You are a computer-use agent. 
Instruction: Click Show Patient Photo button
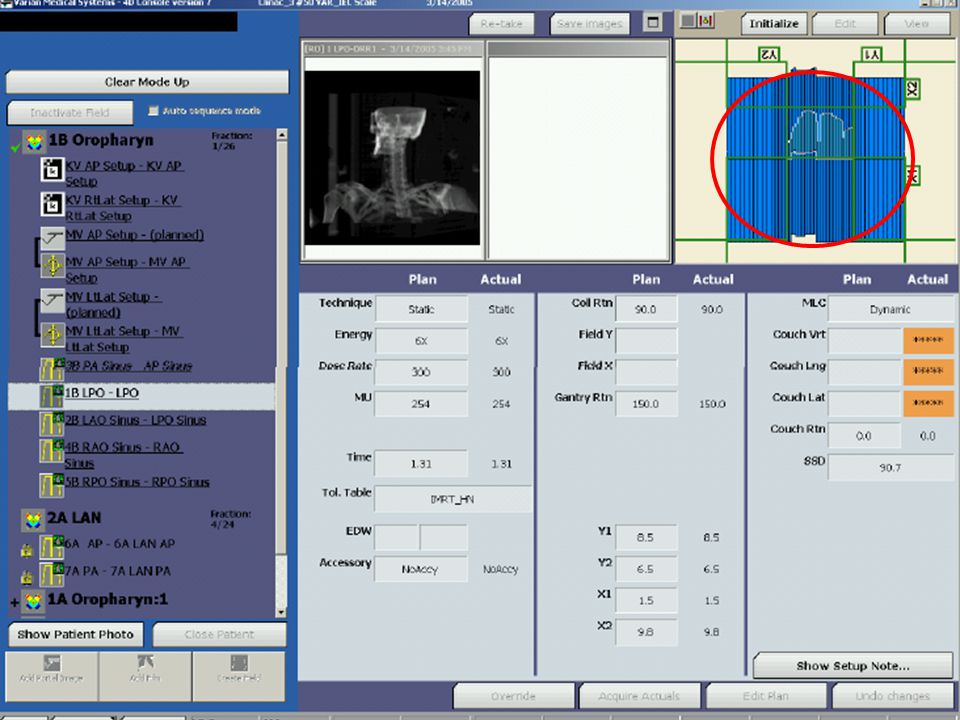(75, 634)
